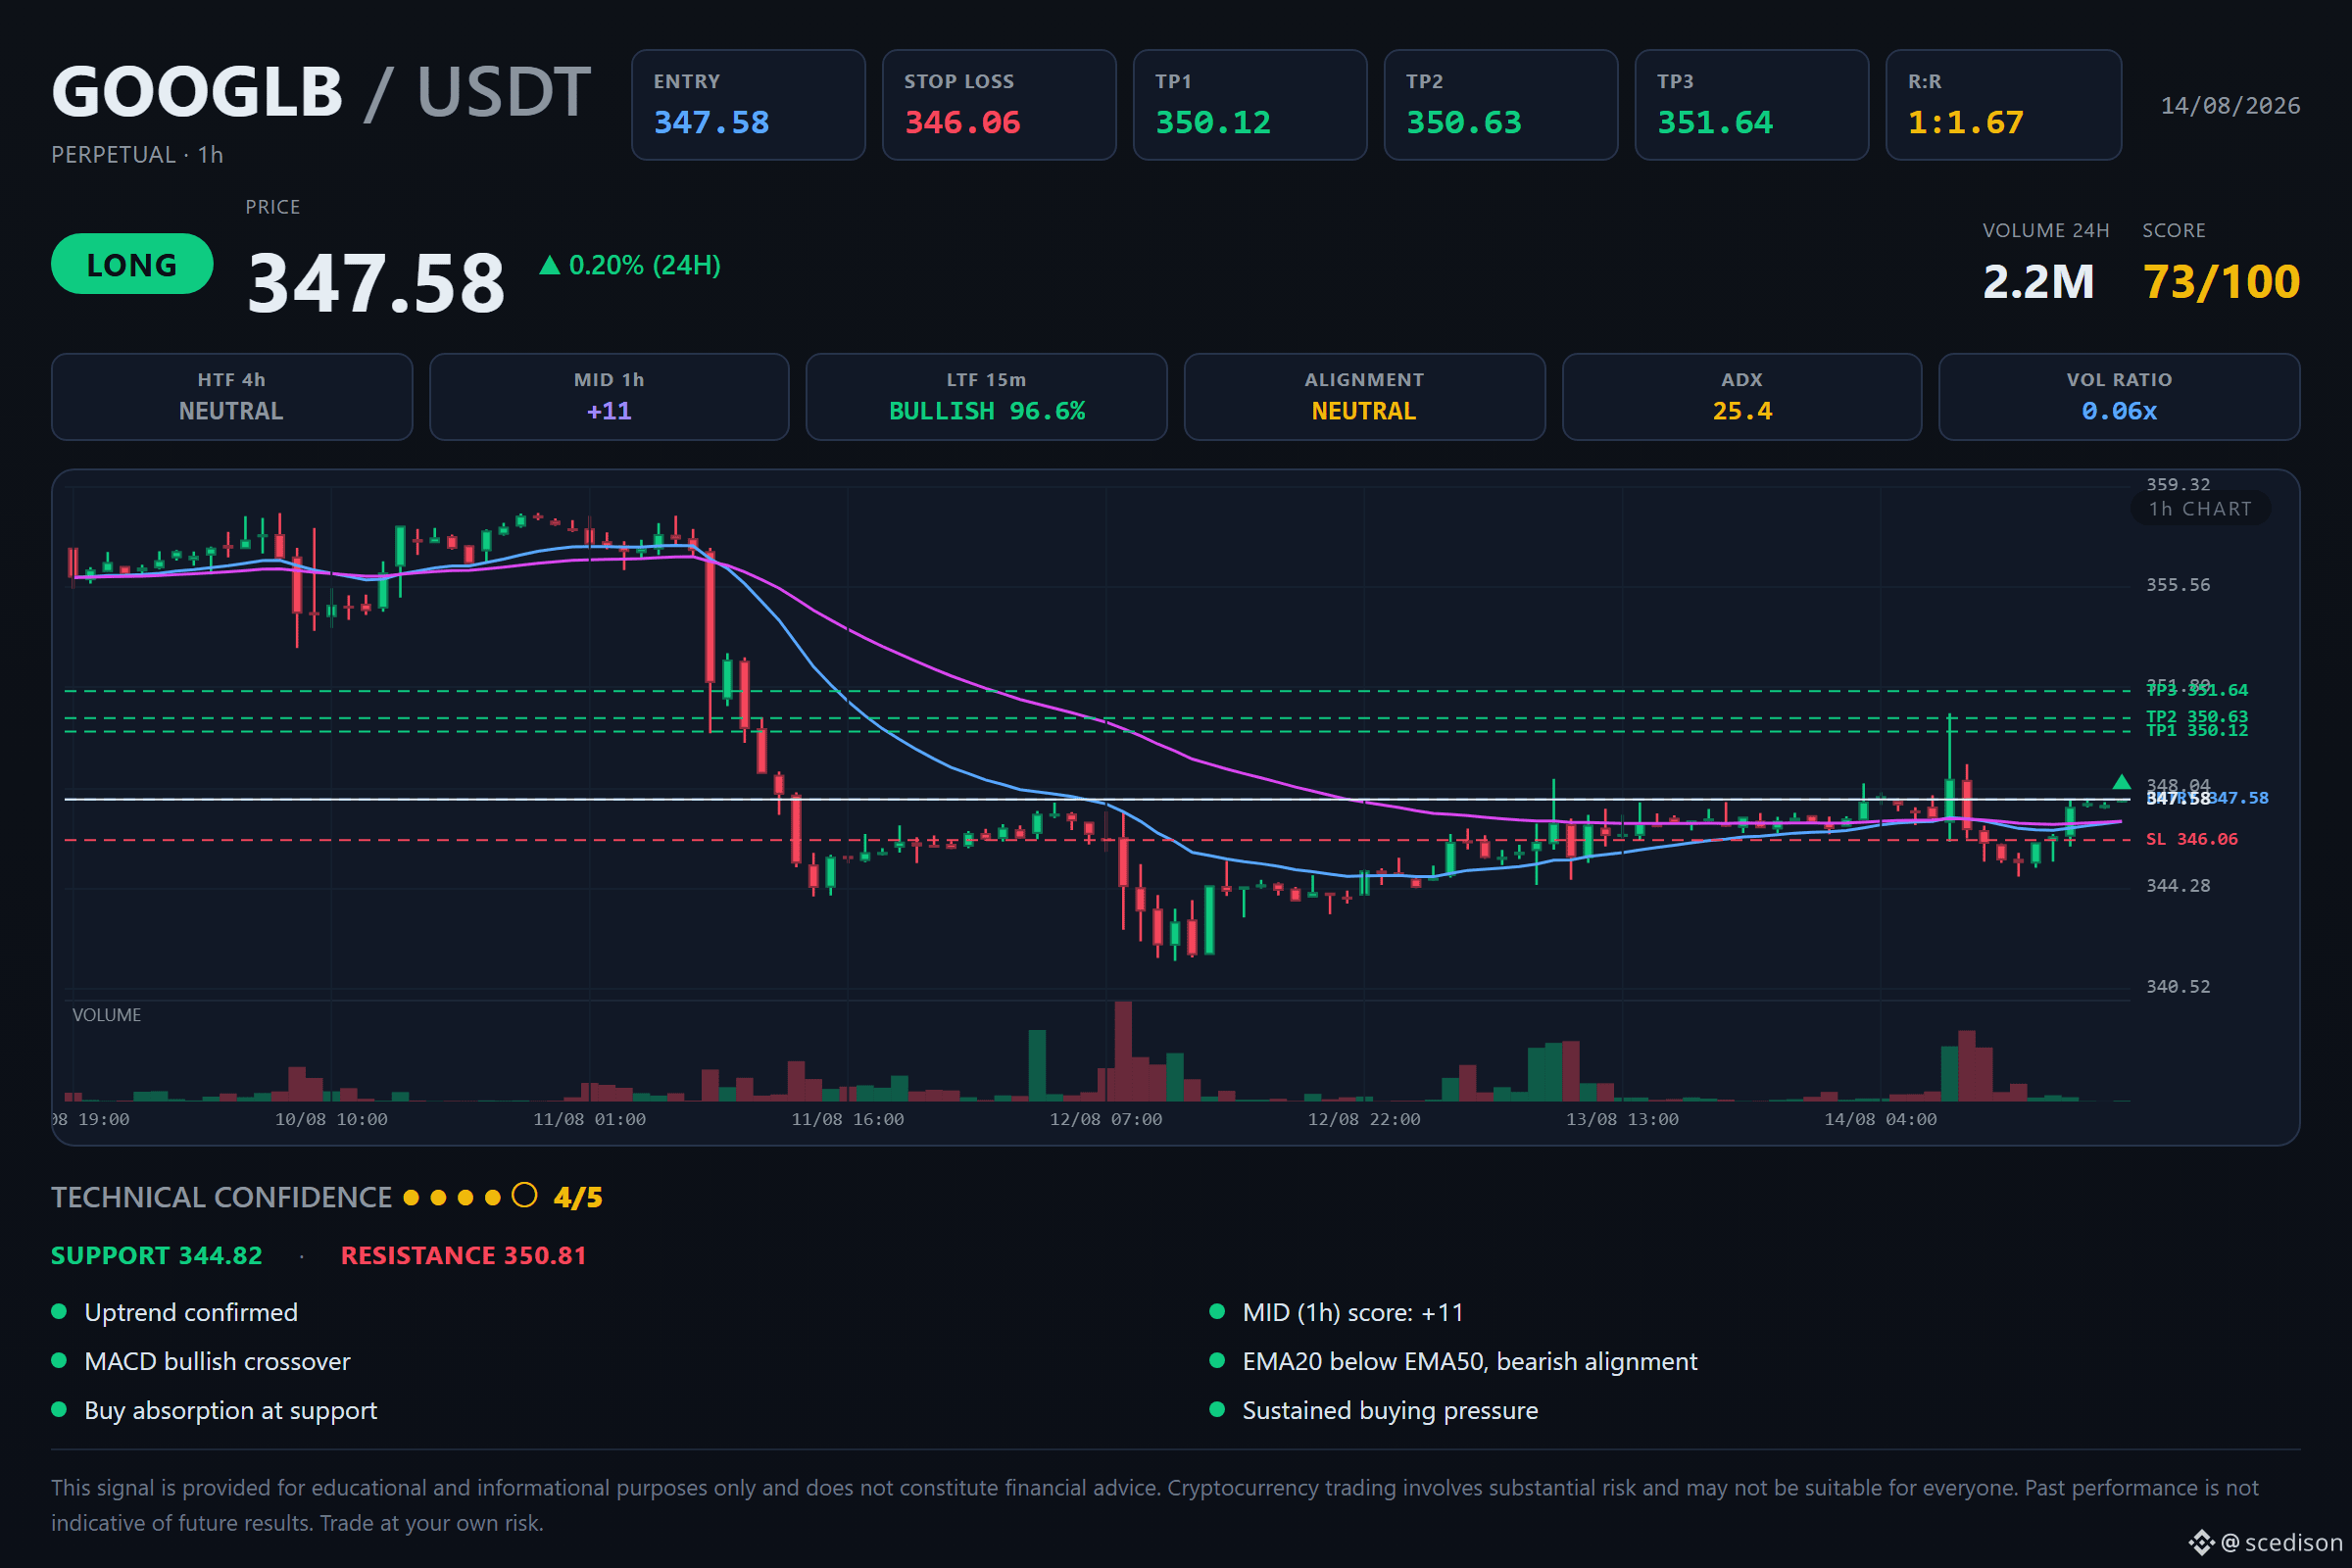This screenshot has width=2352, height=1568.
Task: Click the first filled confidence dot
Action: [x=411, y=1197]
